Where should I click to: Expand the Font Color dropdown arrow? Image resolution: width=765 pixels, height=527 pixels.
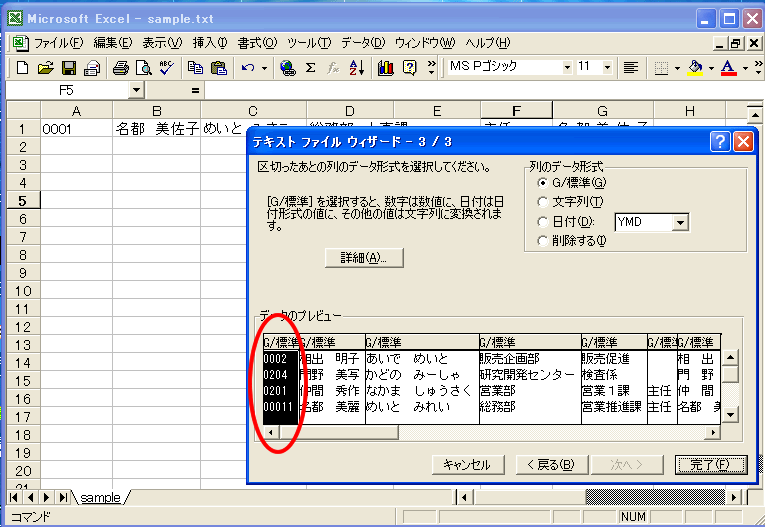(745, 68)
